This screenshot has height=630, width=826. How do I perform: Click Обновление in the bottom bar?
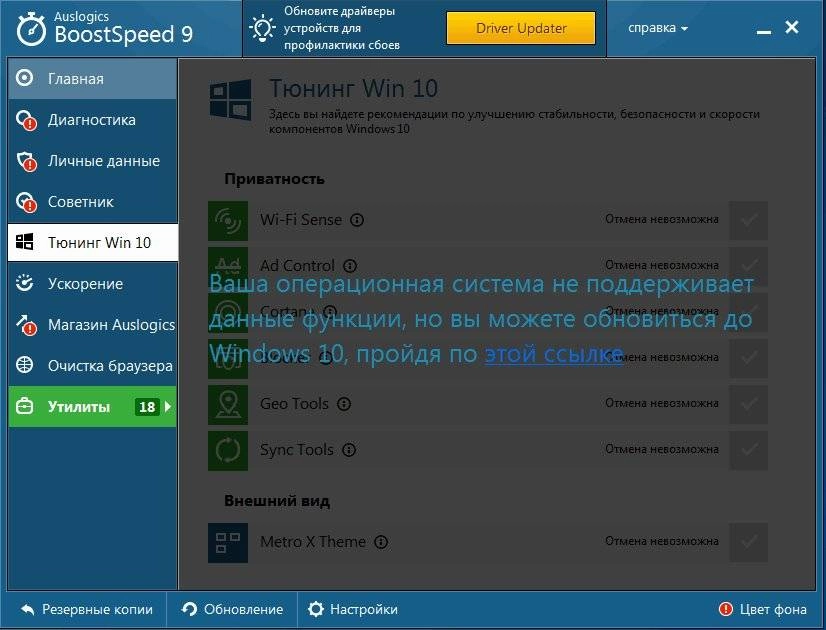[x=232, y=609]
